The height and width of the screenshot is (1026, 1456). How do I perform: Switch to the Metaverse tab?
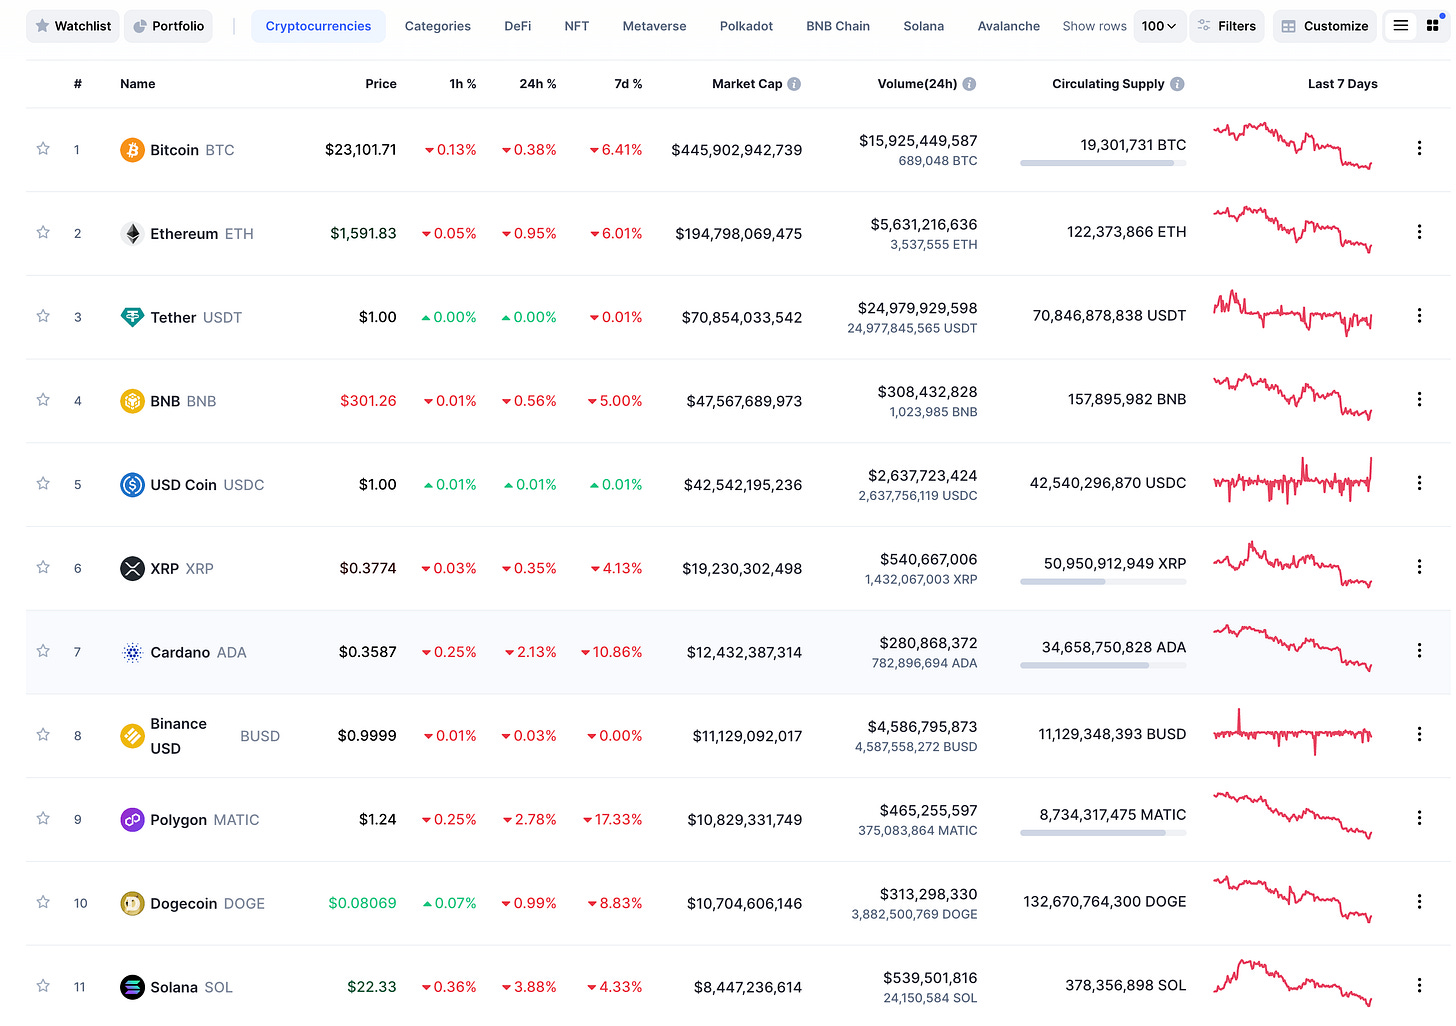point(654,26)
